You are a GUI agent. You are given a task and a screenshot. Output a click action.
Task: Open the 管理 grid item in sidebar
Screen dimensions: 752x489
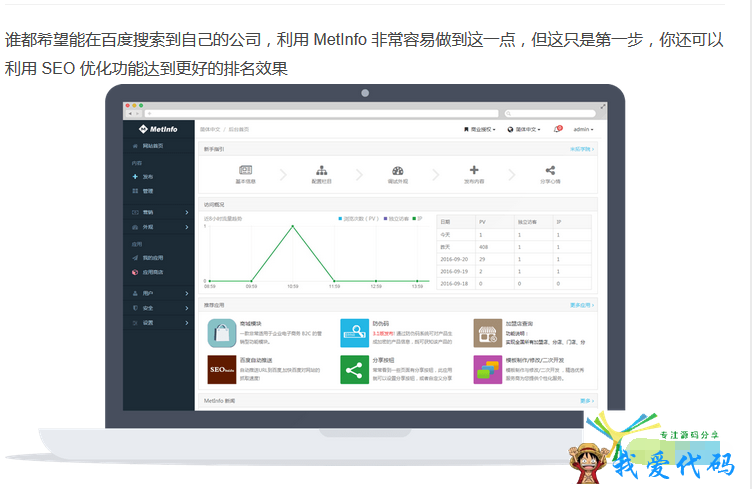tap(143, 191)
